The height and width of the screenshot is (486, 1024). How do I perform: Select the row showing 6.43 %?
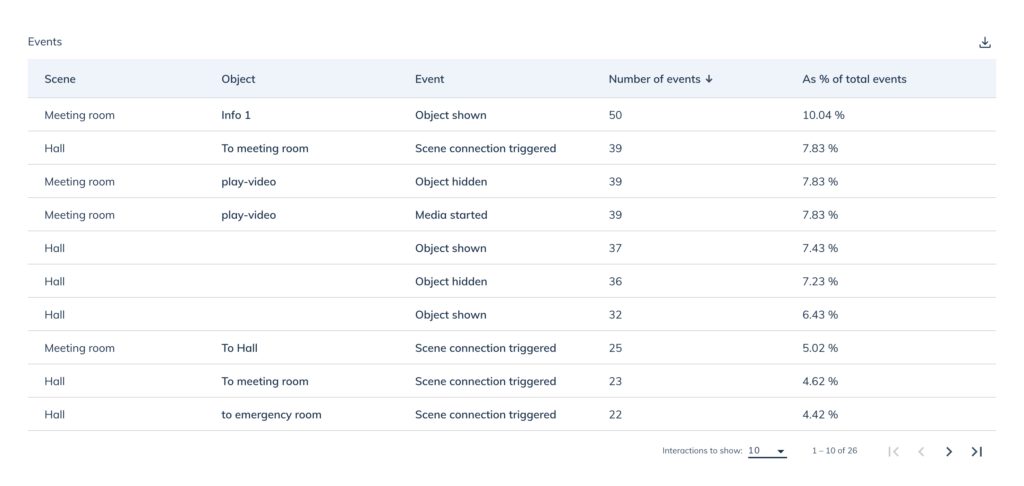[x=512, y=315]
